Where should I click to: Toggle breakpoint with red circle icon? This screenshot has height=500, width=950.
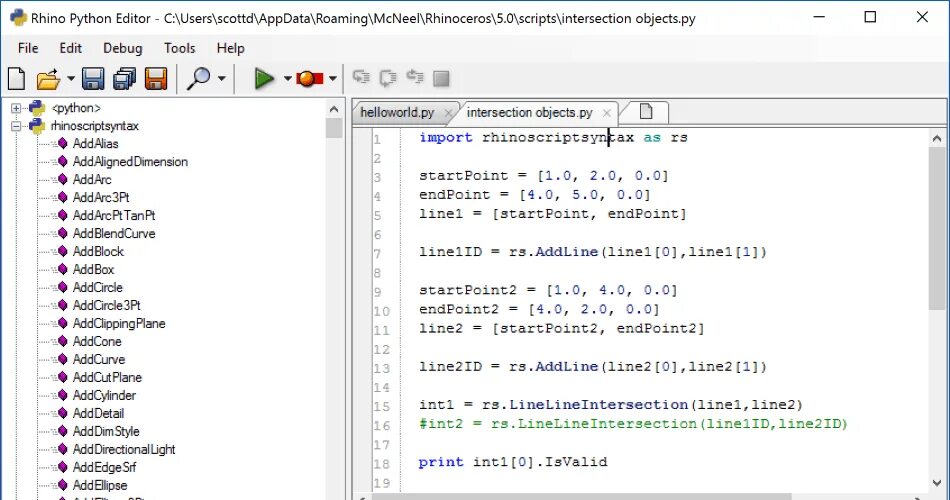(309, 79)
